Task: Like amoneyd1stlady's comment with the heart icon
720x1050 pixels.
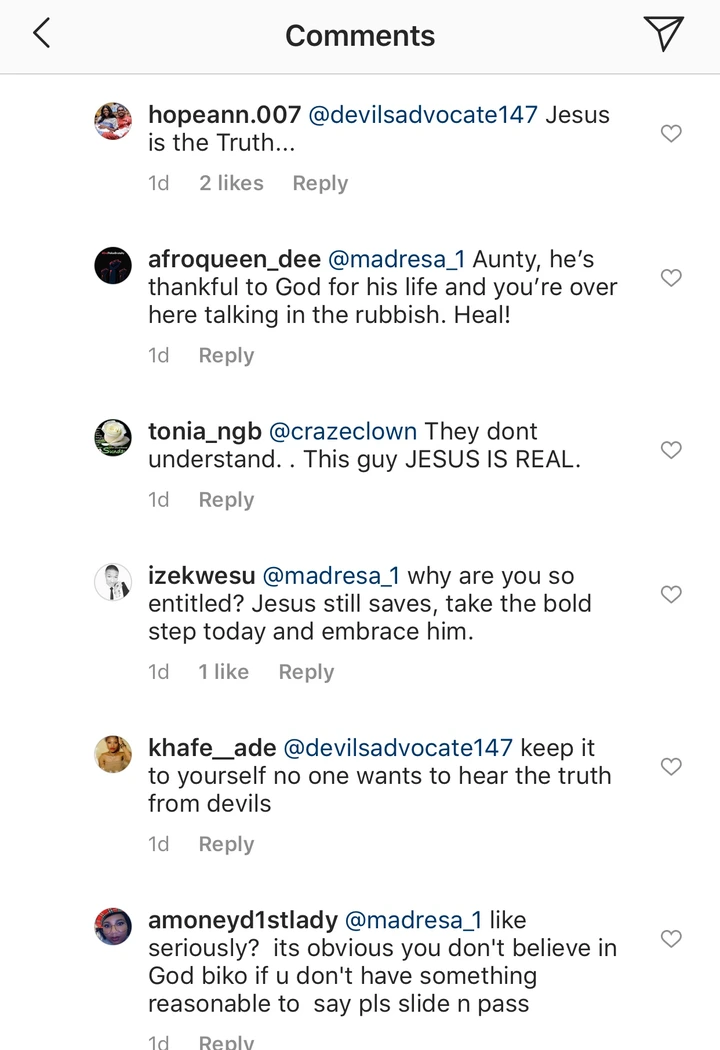Action: click(672, 939)
